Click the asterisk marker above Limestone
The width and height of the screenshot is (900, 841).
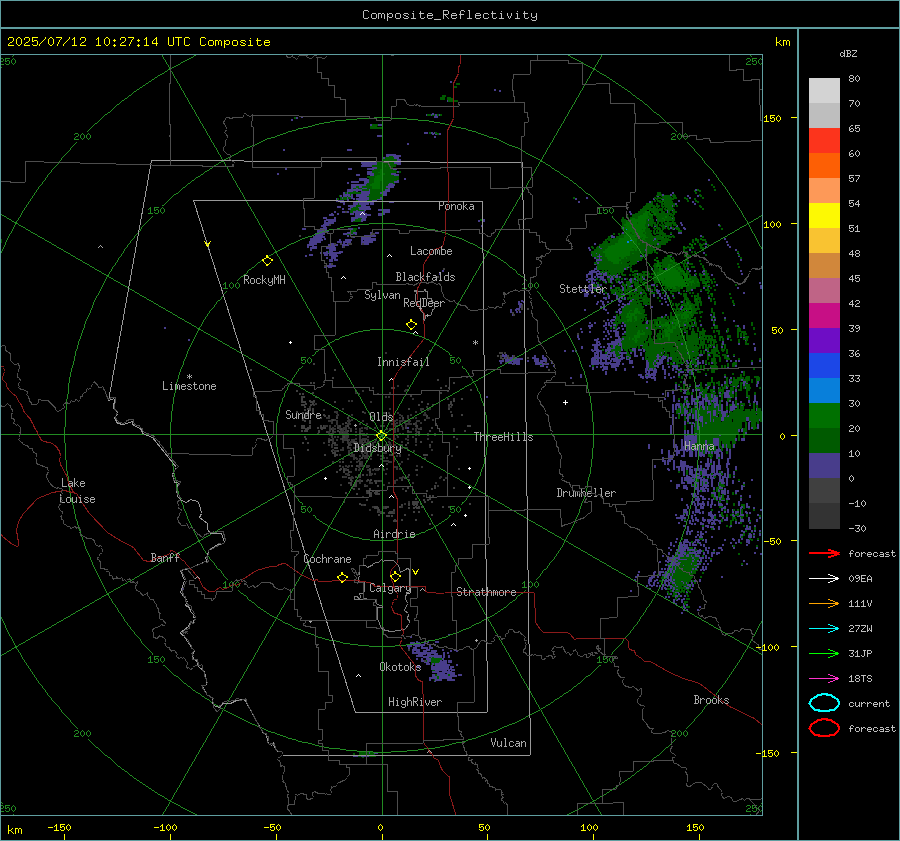coord(189,377)
